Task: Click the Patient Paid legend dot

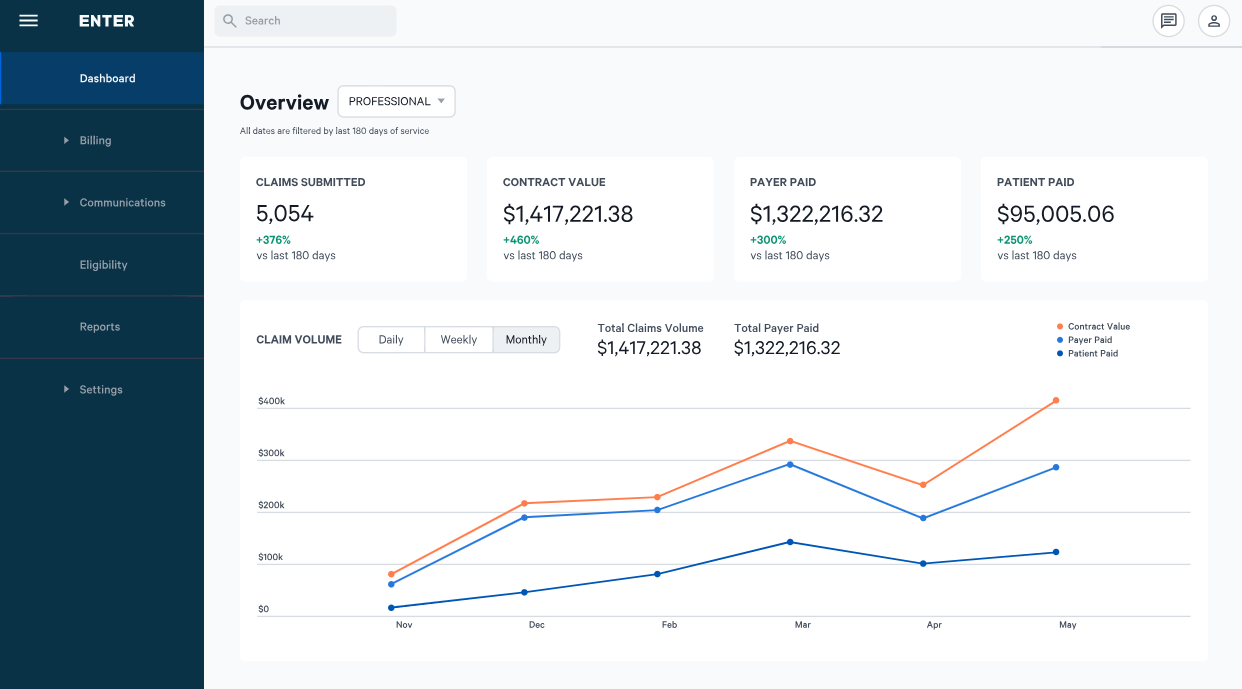Action: click(1060, 353)
